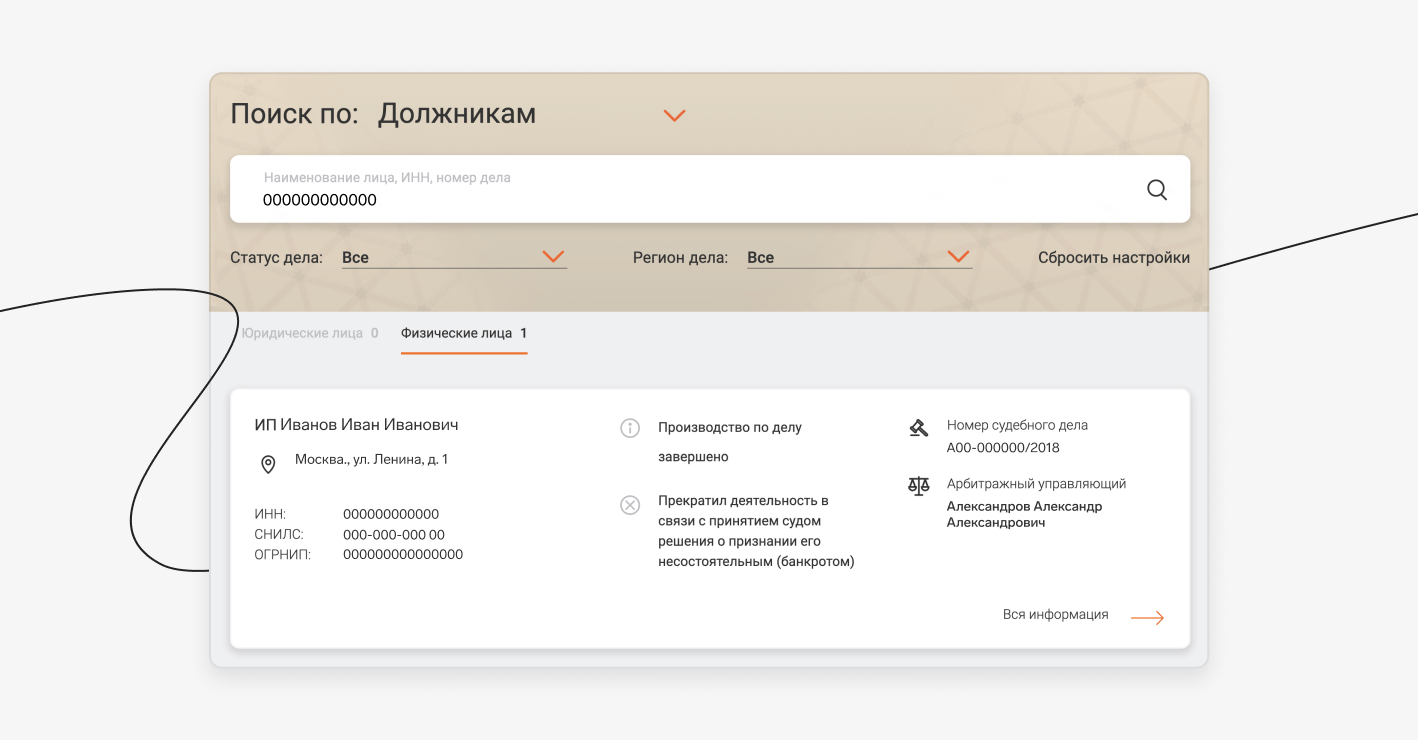Expand the Статус дела dropdown
Image resolution: width=1418 pixels, height=740 pixels.
455,257
